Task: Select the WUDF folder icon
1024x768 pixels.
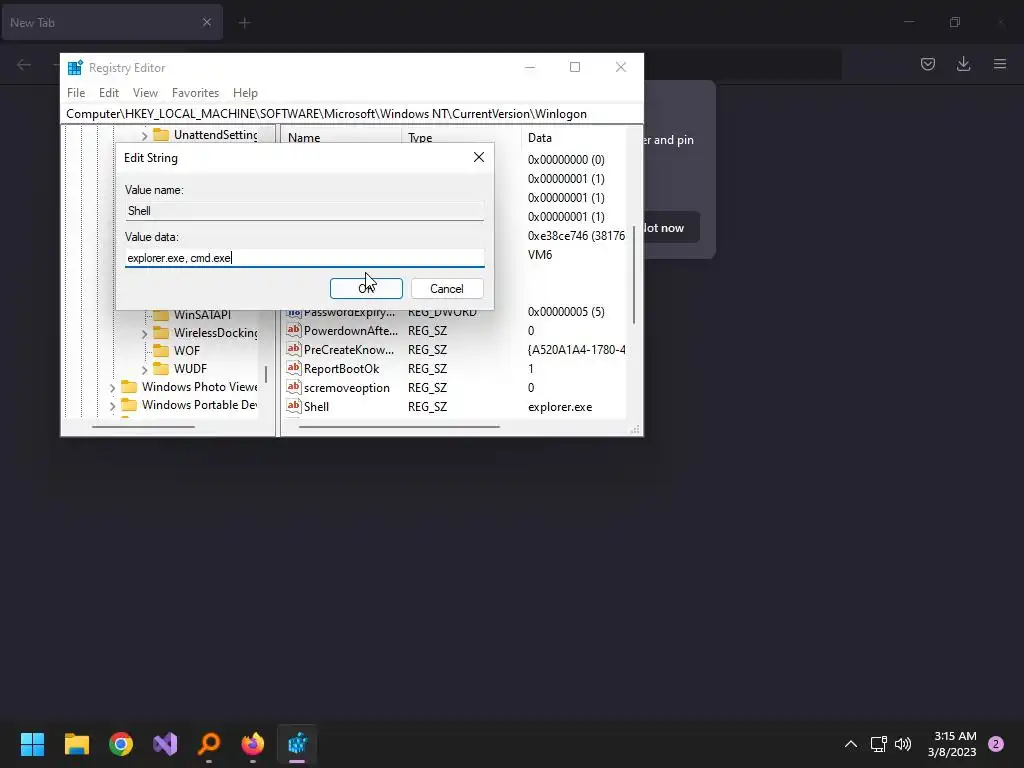Action: pos(161,369)
